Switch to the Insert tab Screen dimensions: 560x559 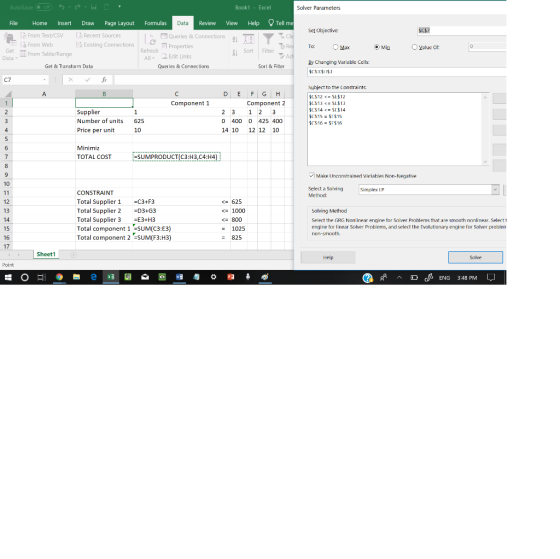point(64,23)
